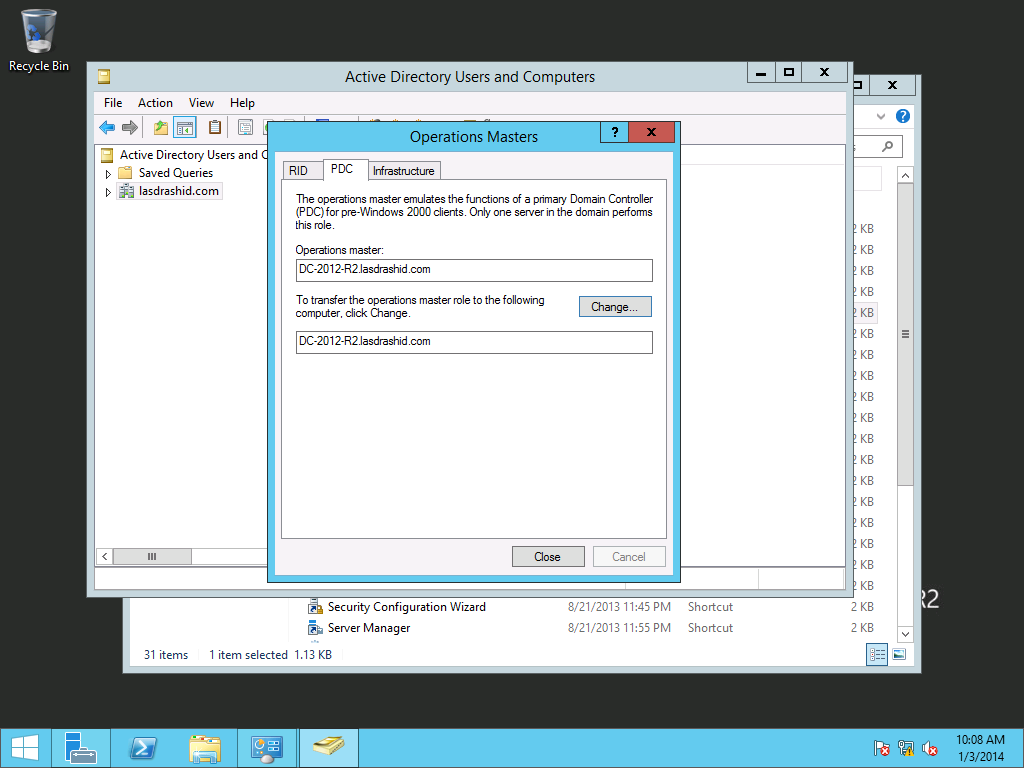The height and width of the screenshot is (768, 1024).
Task: Maximize the Active Directory Users and Computers window
Action: click(788, 72)
